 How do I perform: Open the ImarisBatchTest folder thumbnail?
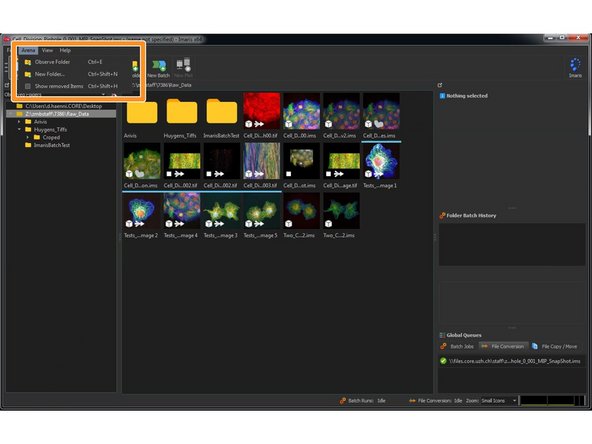tap(222, 112)
